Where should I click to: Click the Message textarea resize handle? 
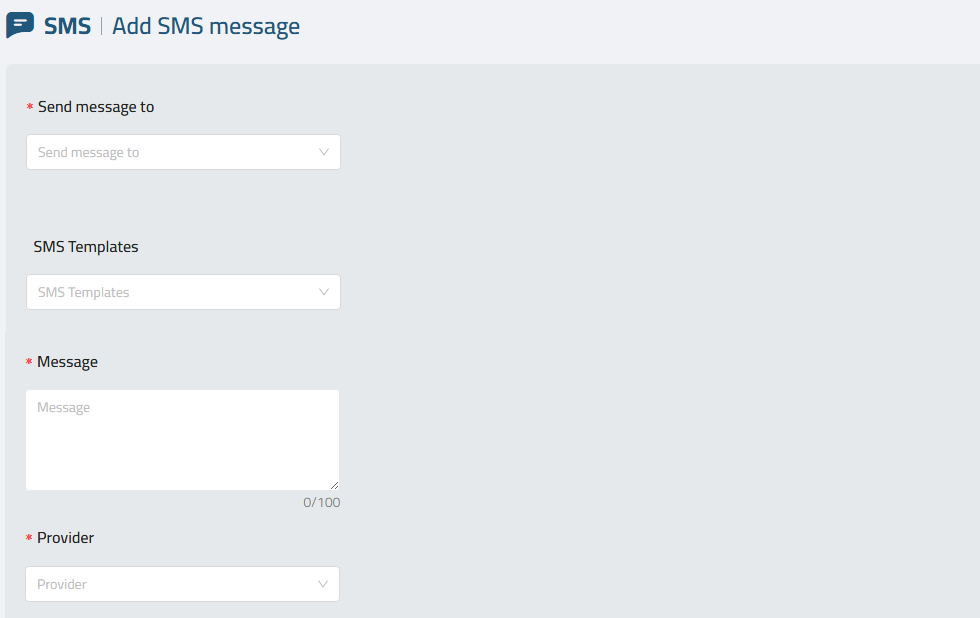click(x=334, y=485)
